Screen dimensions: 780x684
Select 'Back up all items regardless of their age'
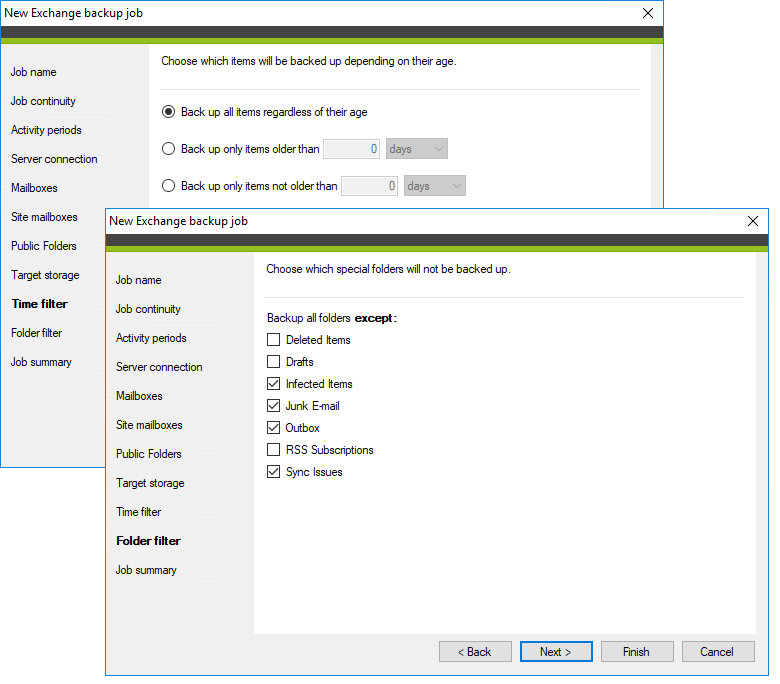coord(169,112)
